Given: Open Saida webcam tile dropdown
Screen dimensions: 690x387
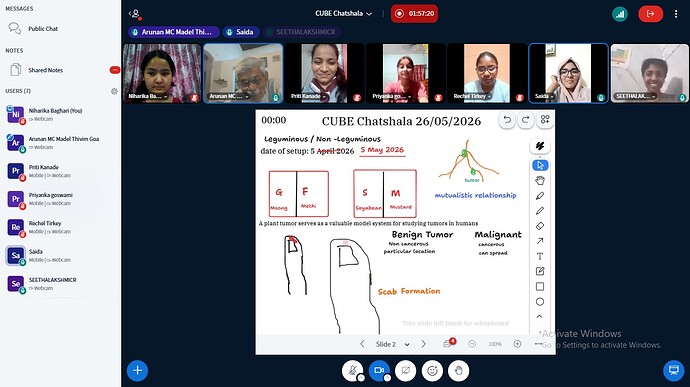Looking at the screenshot, I should [x=544, y=96].
